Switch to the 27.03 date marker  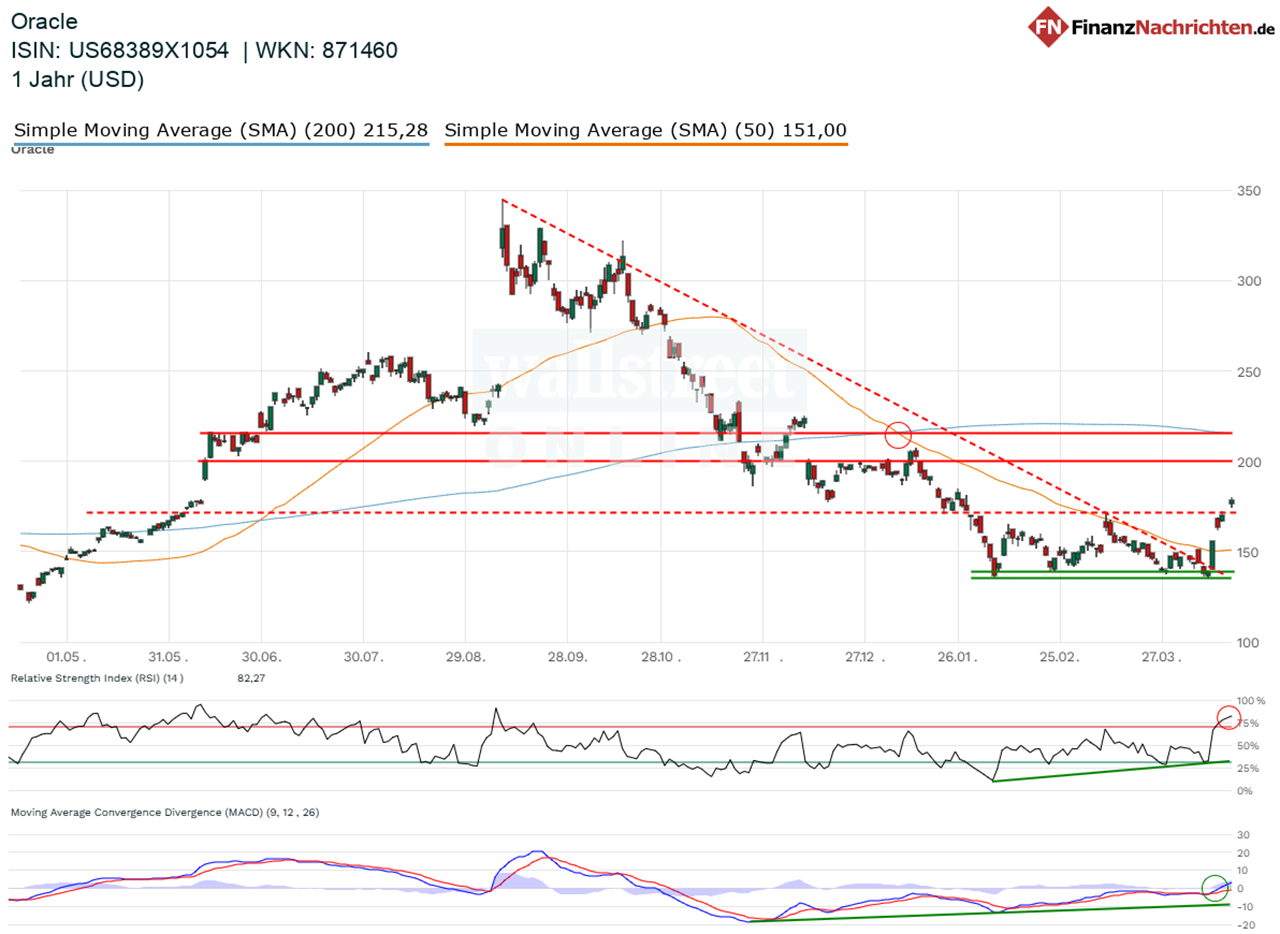(1160, 658)
